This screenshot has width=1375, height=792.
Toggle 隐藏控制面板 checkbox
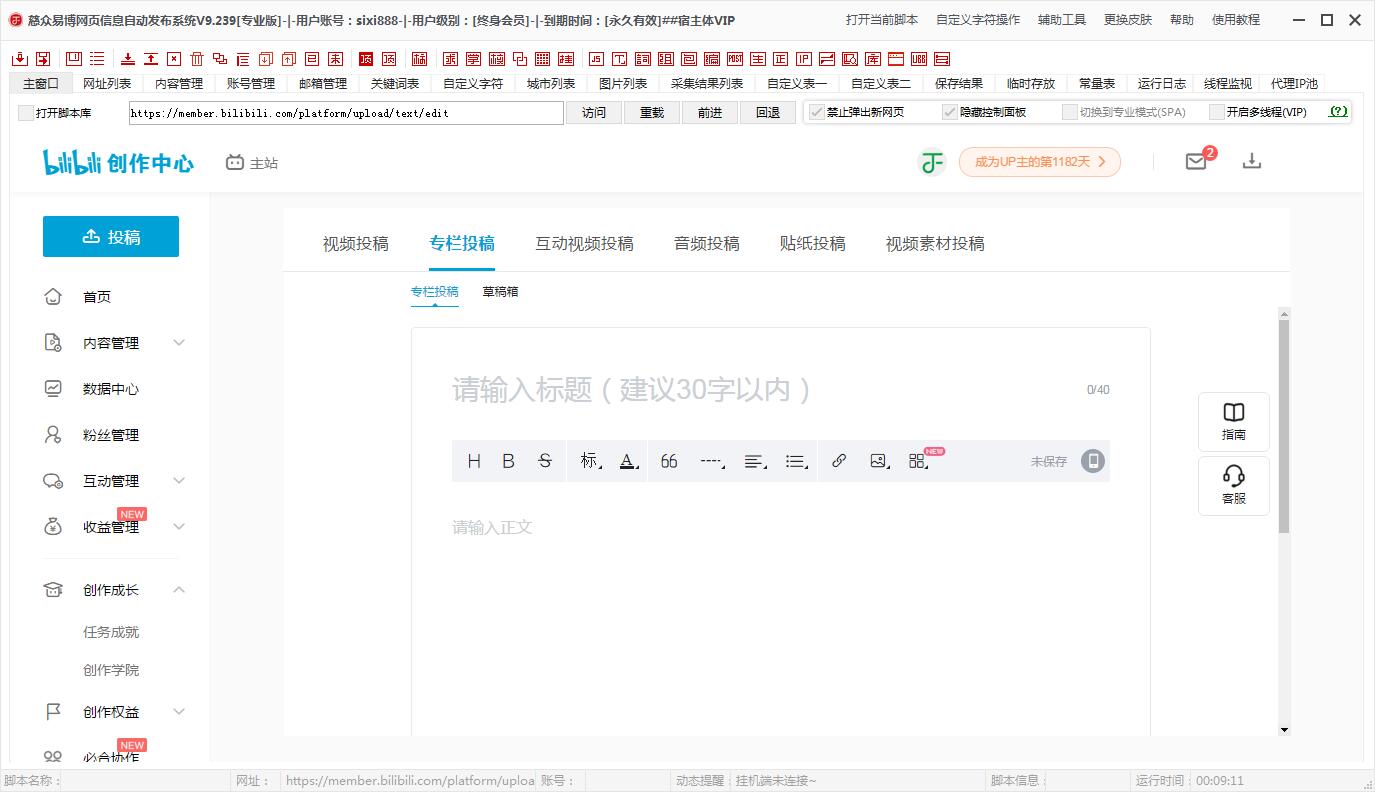[x=950, y=112]
